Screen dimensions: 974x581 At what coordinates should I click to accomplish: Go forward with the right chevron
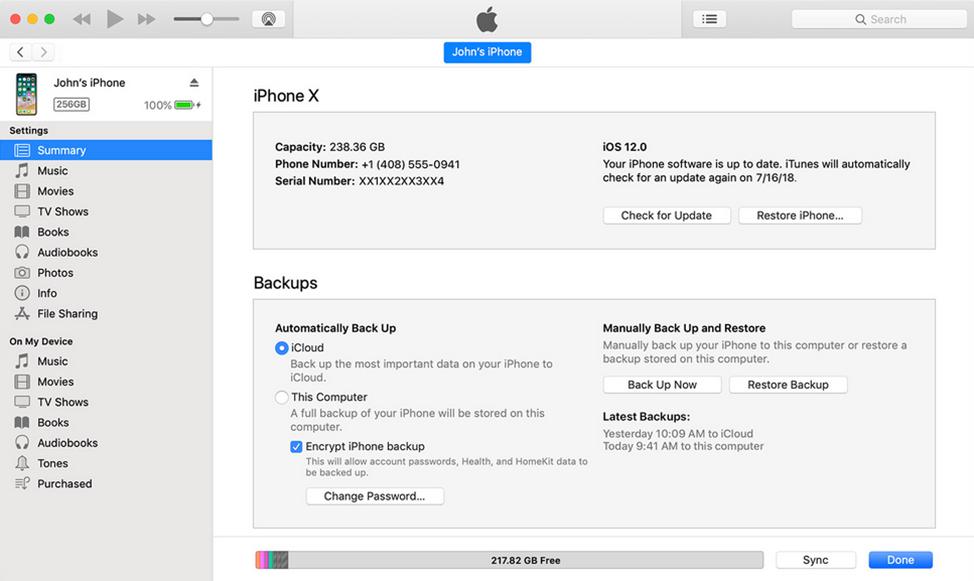coord(43,52)
